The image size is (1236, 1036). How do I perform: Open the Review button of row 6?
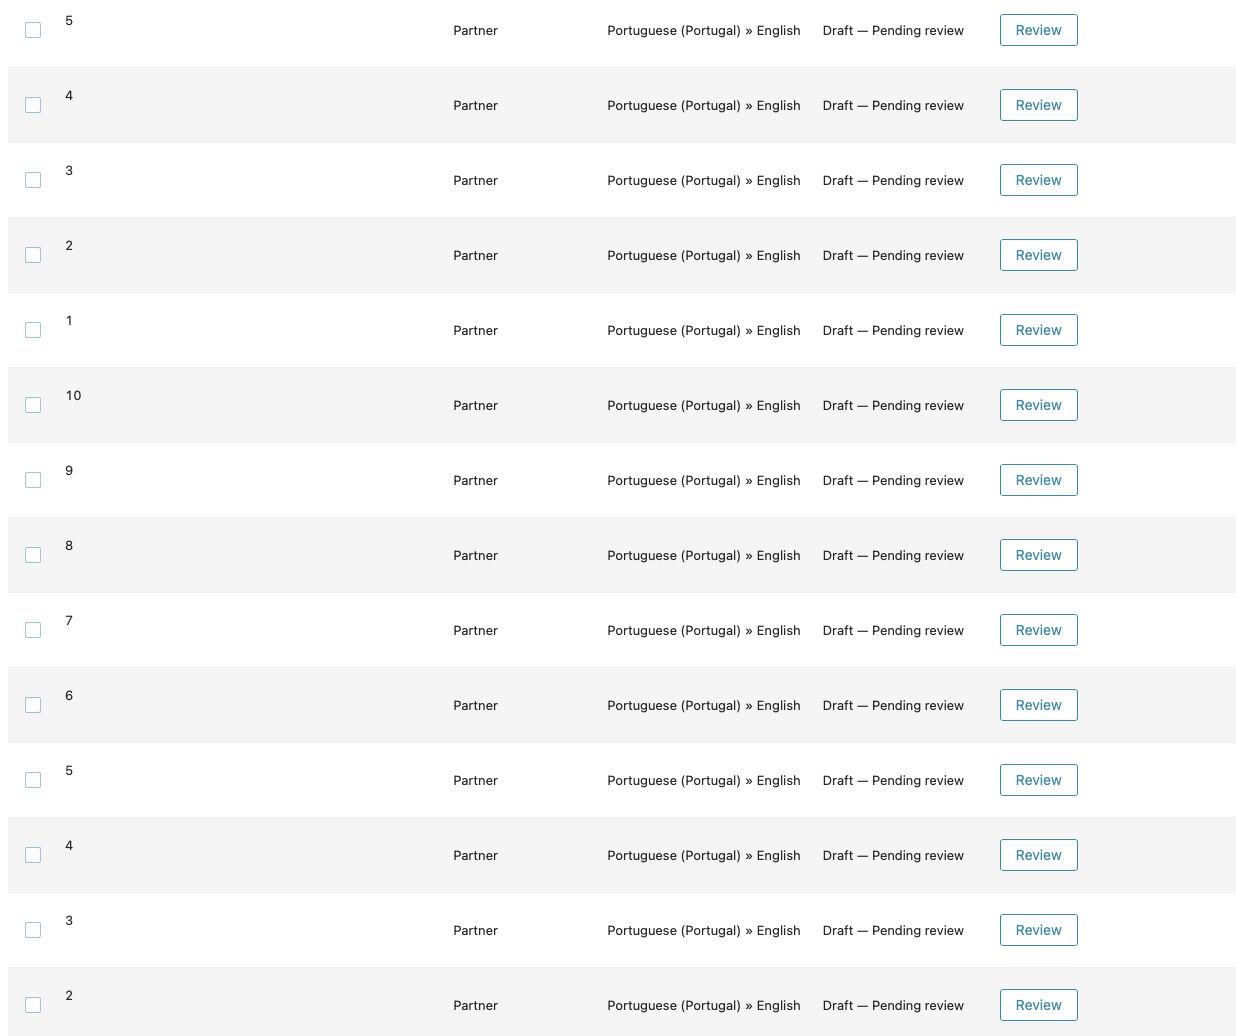(1038, 705)
